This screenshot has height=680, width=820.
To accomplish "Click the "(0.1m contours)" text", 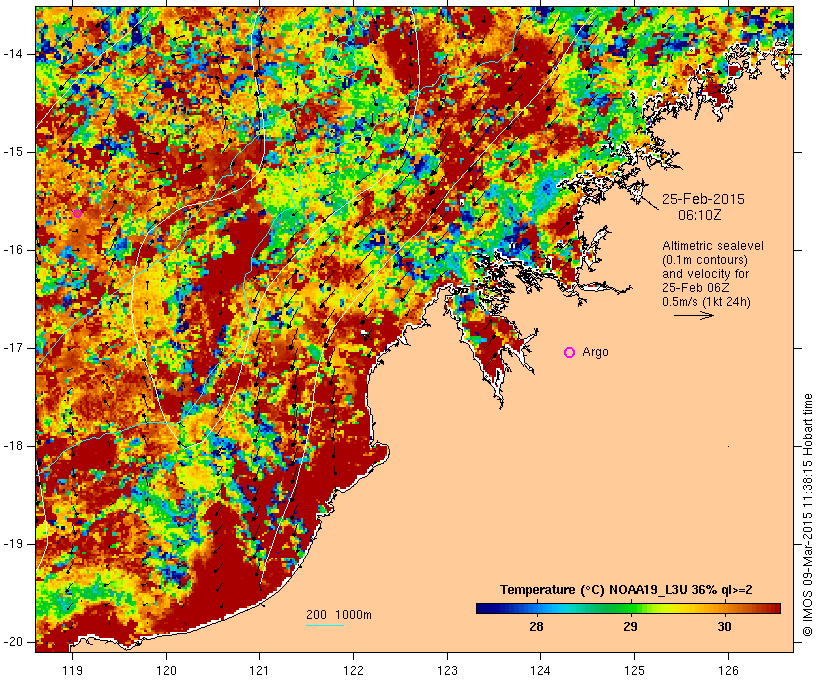I will [x=704, y=260].
